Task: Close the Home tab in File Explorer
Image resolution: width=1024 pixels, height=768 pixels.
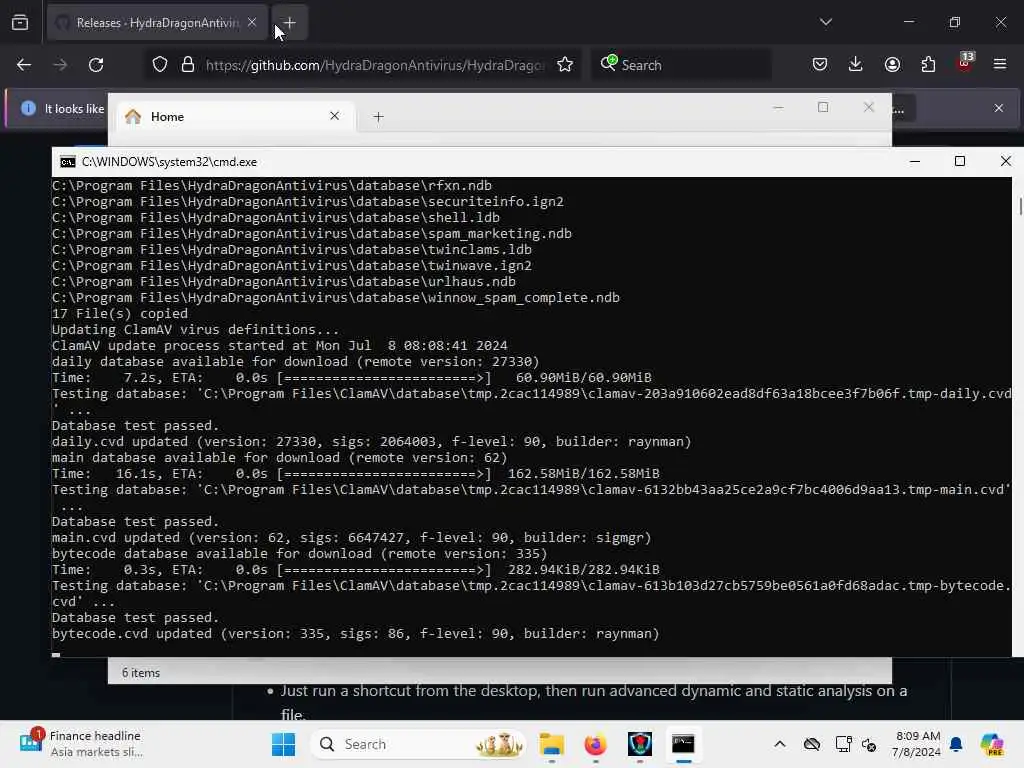Action: pos(334,116)
